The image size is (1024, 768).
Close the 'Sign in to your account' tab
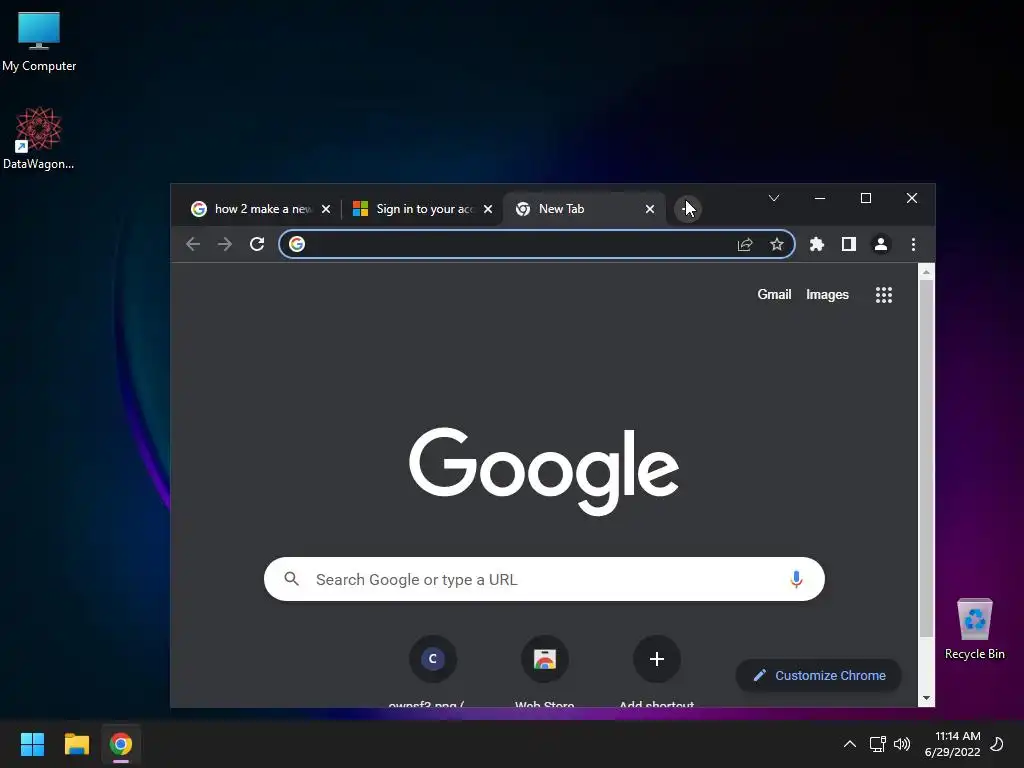488,209
